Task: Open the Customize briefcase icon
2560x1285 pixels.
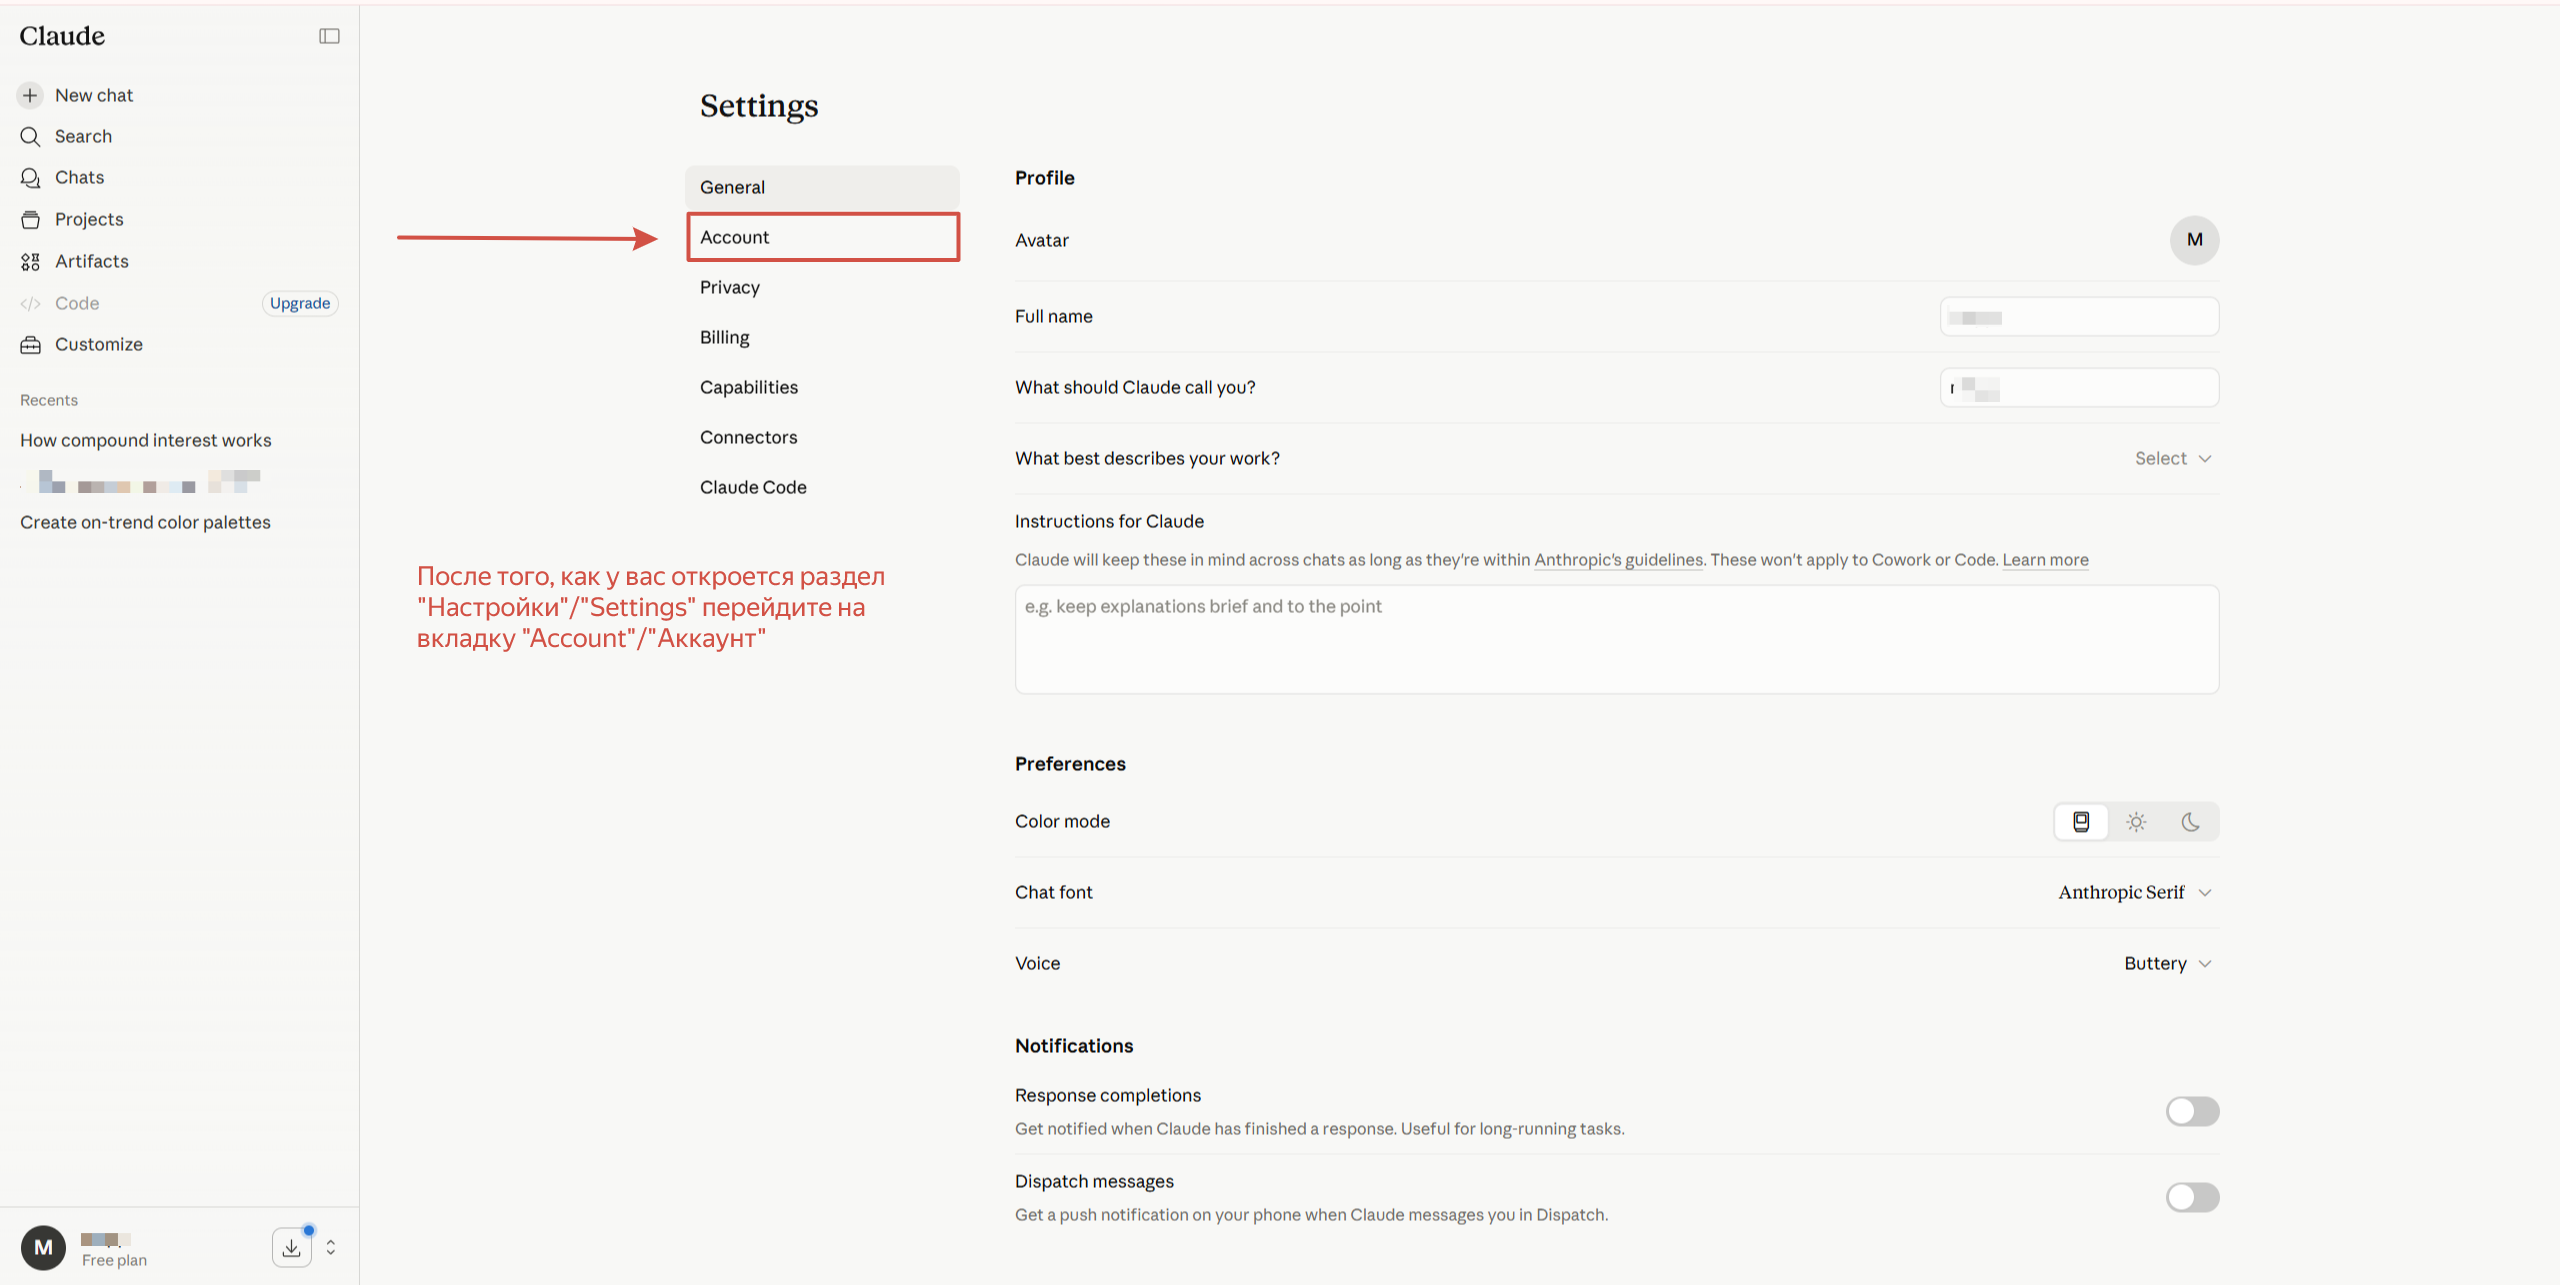Action: click(x=31, y=344)
